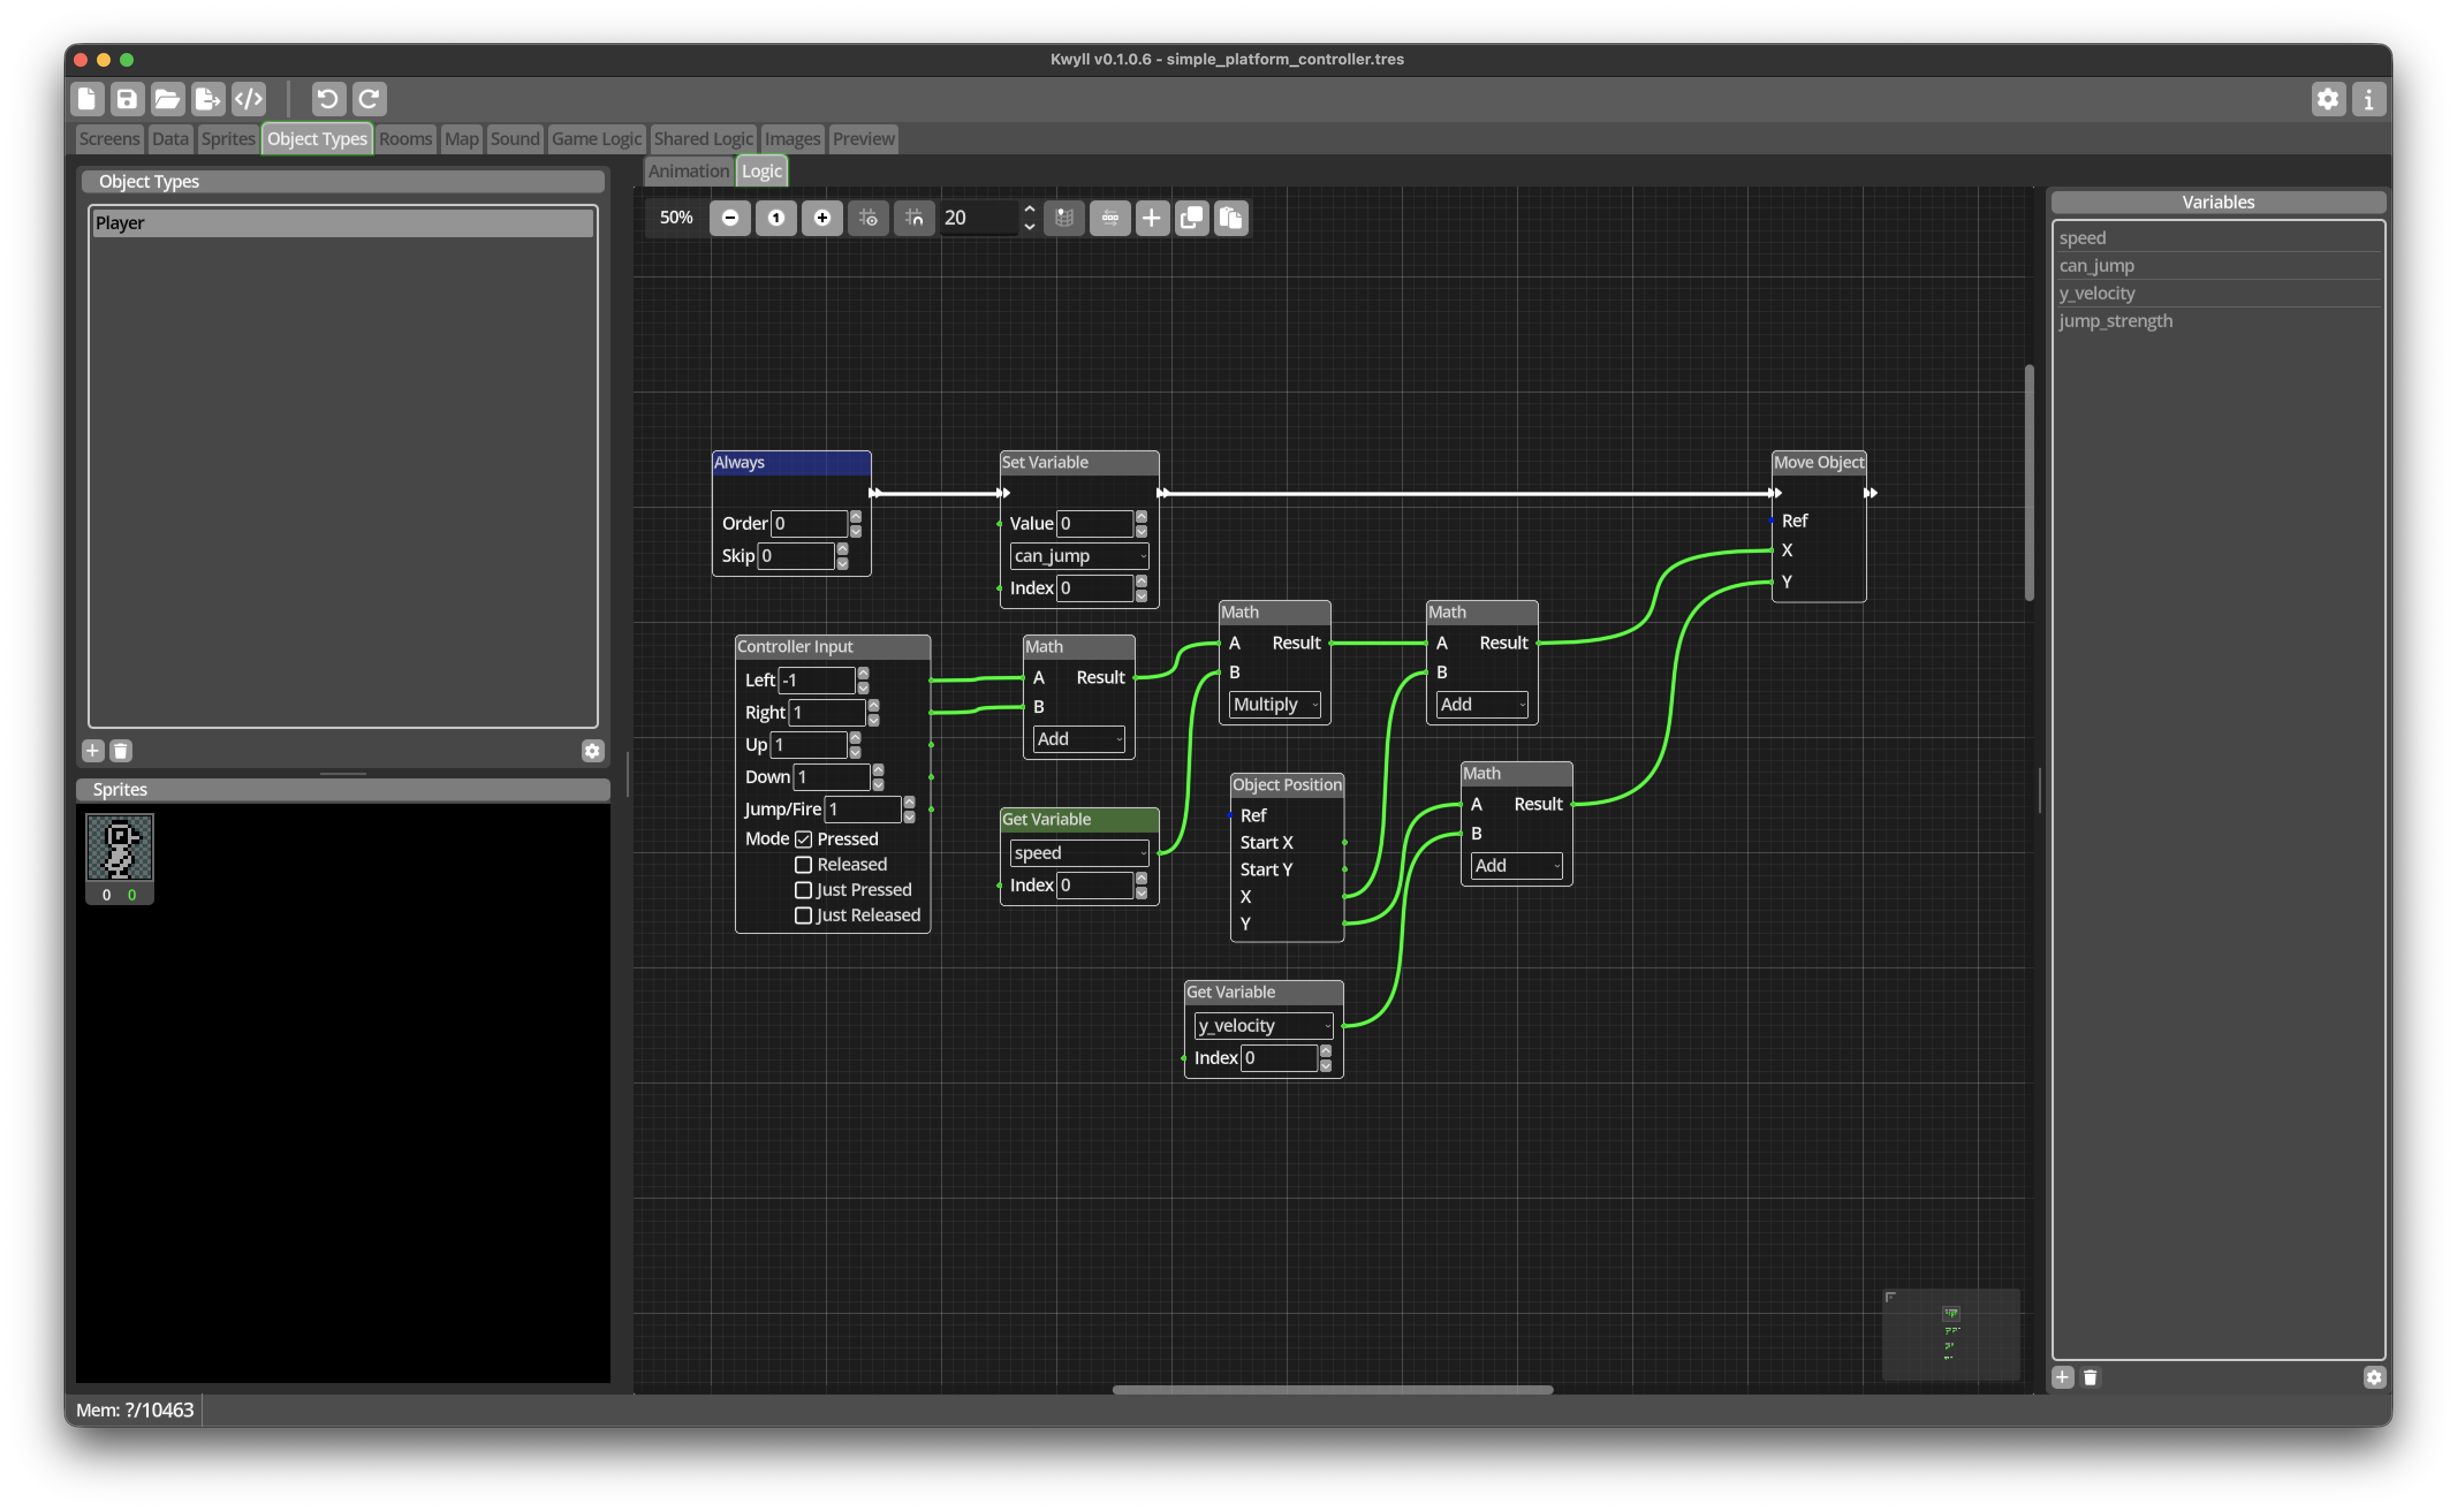The image size is (2457, 1512).
Task: Open the info icon in top bar
Action: [x=2368, y=99]
